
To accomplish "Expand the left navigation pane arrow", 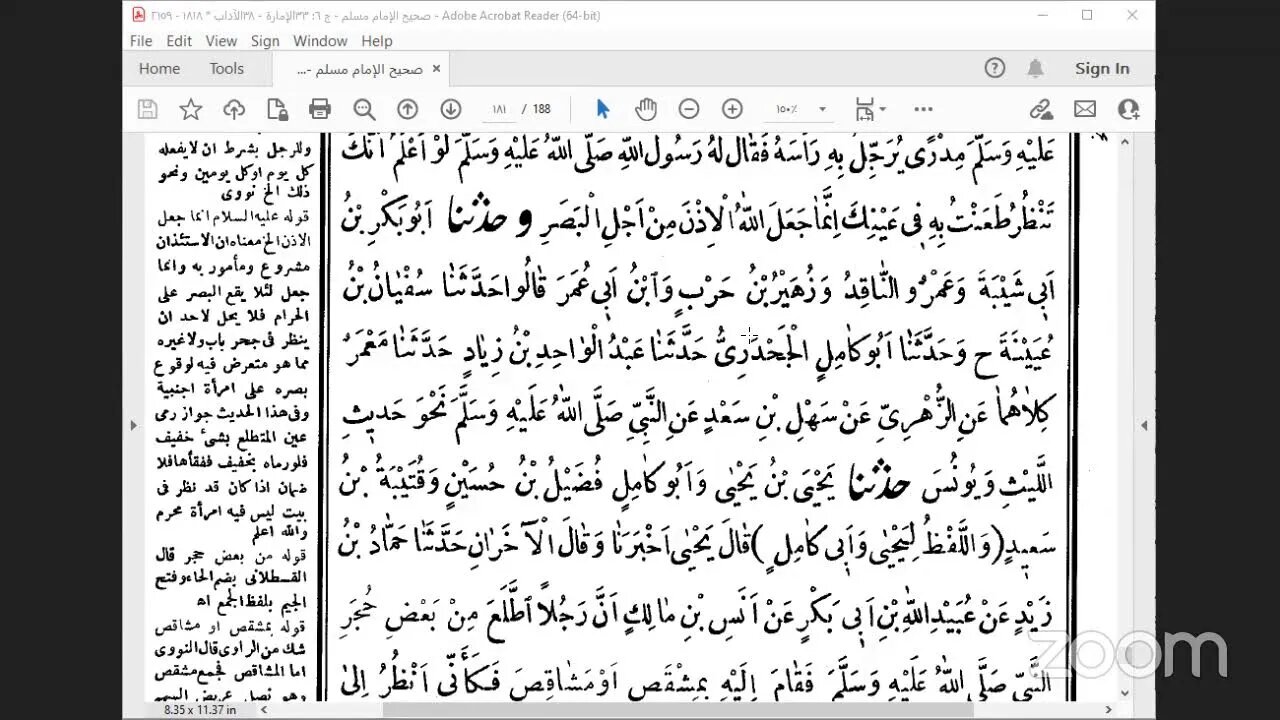I will coord(133,425).
